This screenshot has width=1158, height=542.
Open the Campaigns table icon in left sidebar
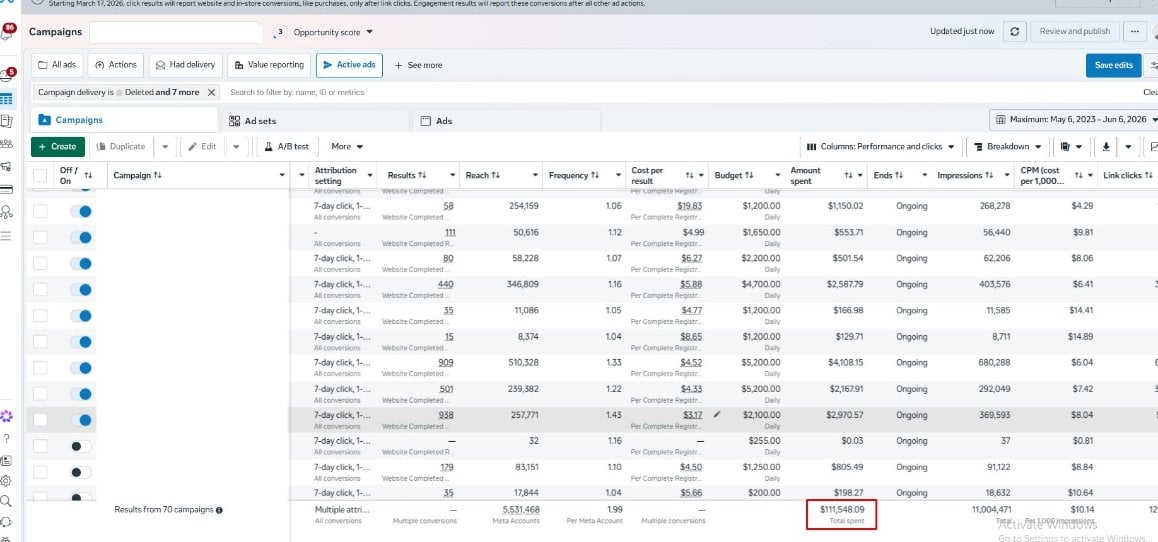(x=7, y=99)
